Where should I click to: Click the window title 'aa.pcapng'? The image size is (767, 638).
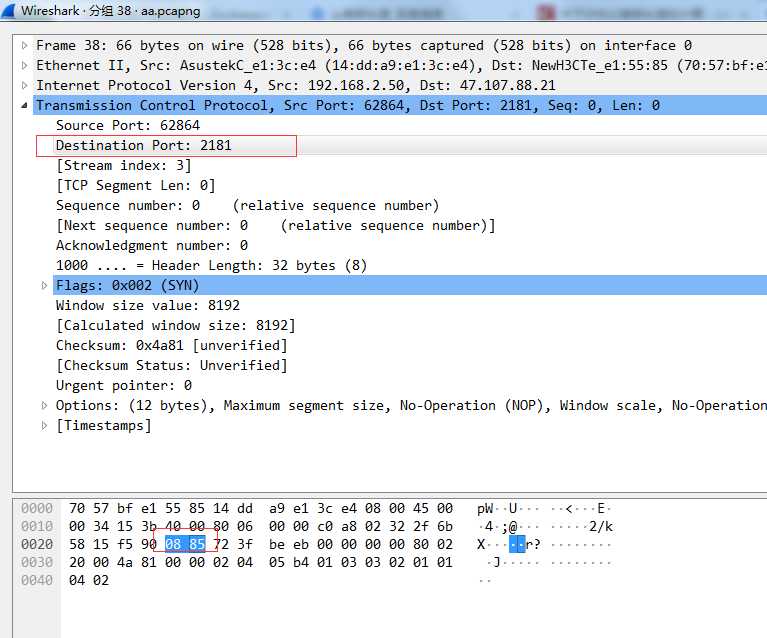[171, 10]
